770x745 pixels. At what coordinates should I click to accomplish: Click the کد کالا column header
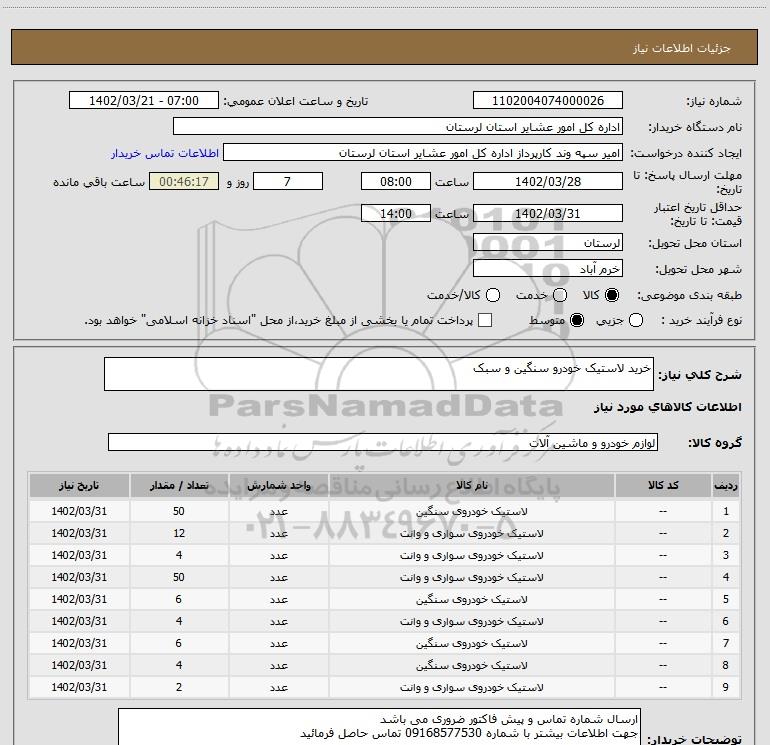coord(663,486)
